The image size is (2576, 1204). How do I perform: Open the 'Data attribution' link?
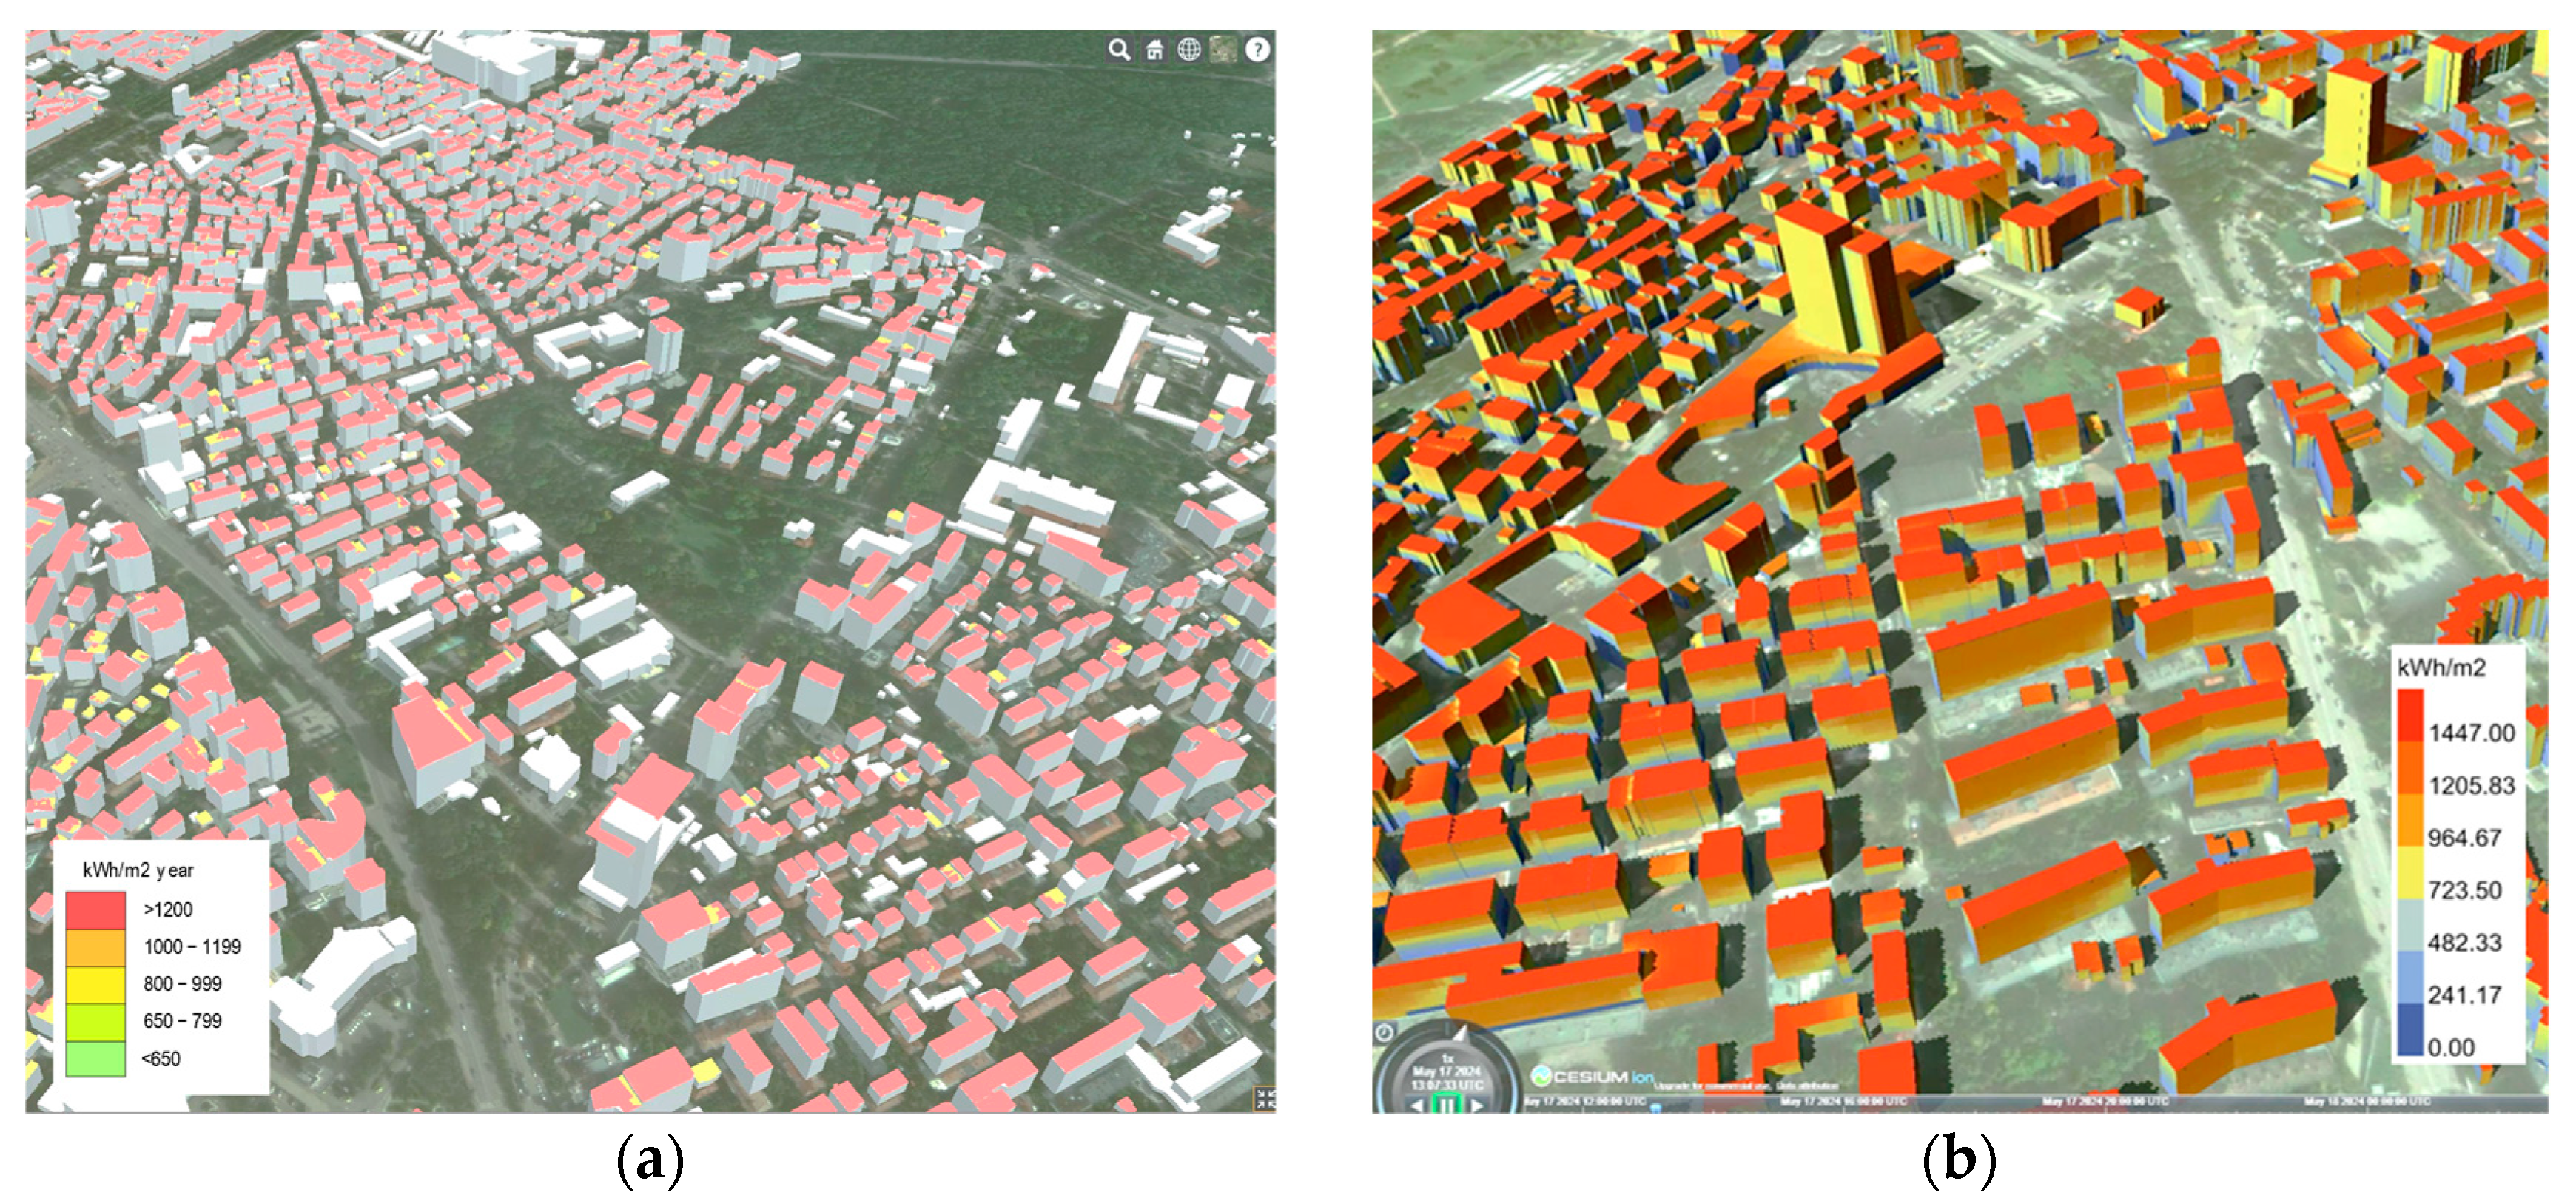click(1807, 1087)
